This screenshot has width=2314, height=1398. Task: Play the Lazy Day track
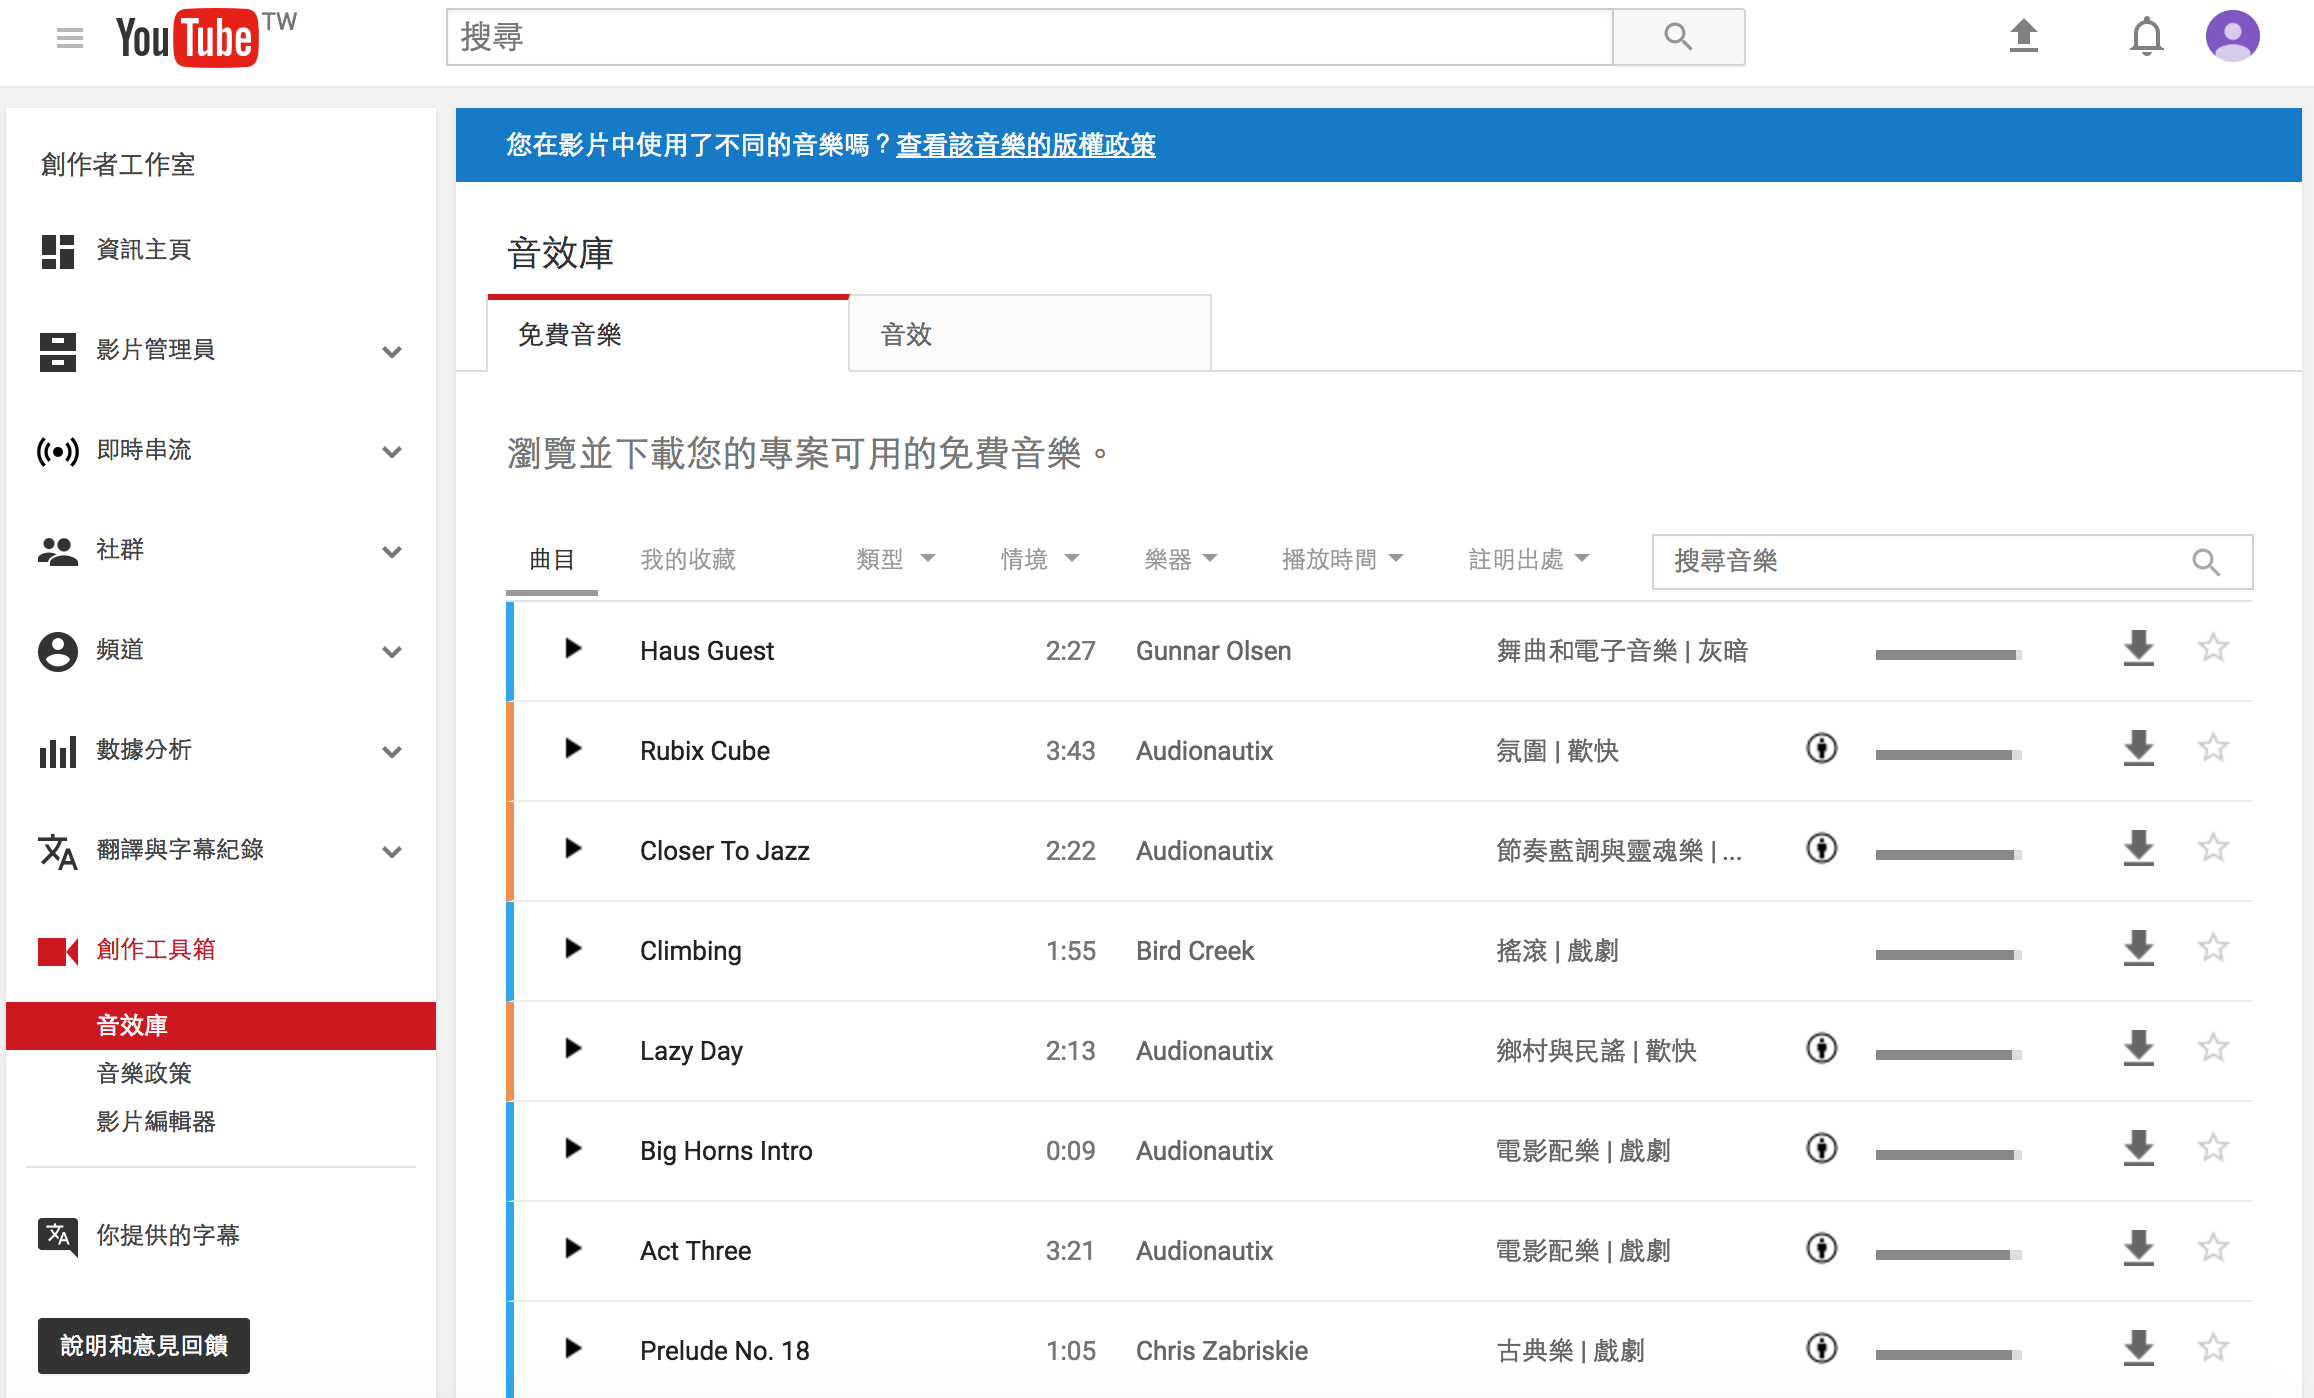tap(573, 1049)
